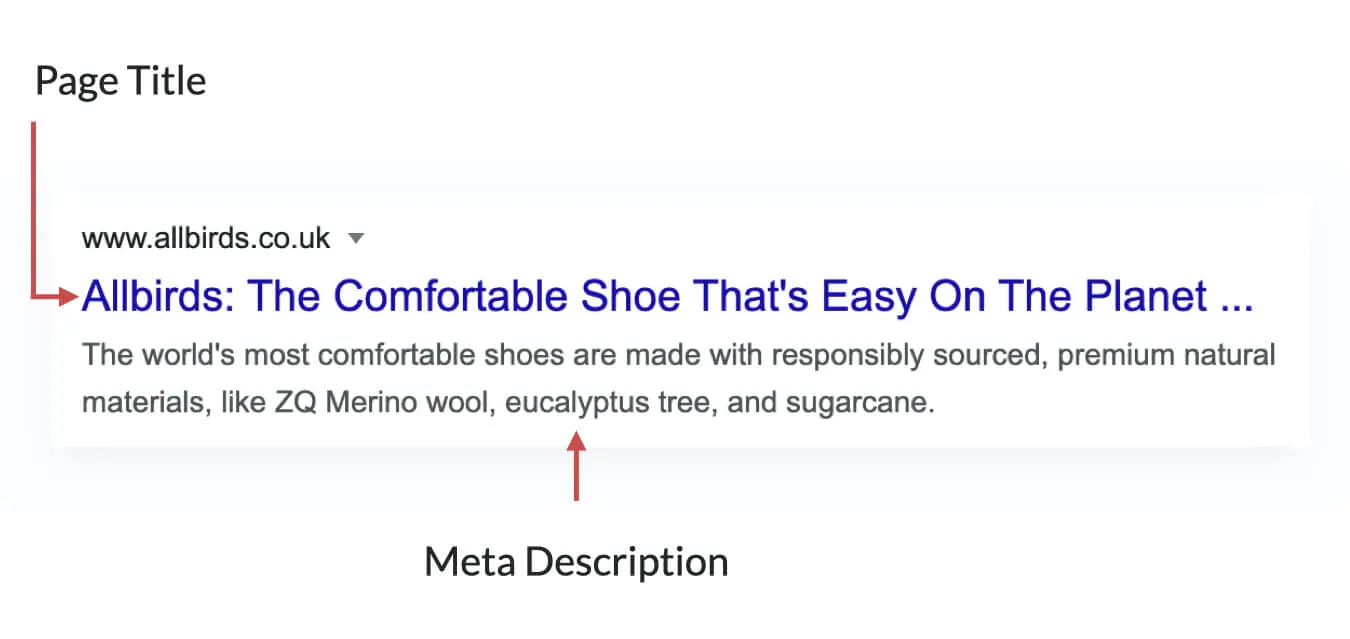
Task: Click "materials," starting the second description line
Action: pos(129,404)
